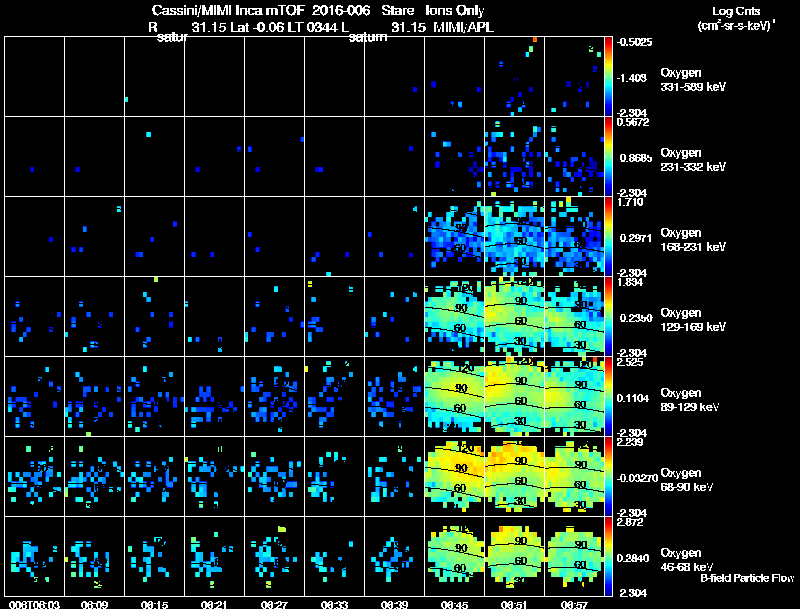Click the Oxygen 168-231 keV row label
The height and width of the screenshot is (609, 800).
pos(693,240)
